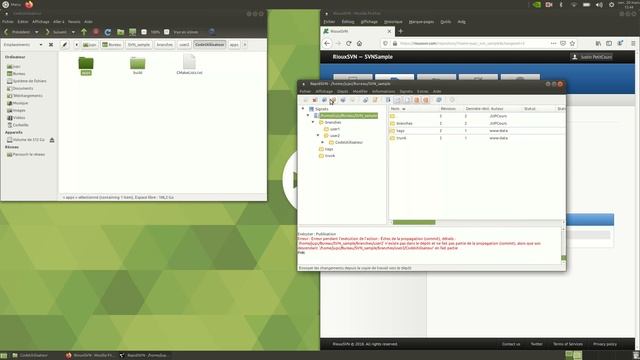Click the user account button on RiouxSVN page

tap(591, 57)
